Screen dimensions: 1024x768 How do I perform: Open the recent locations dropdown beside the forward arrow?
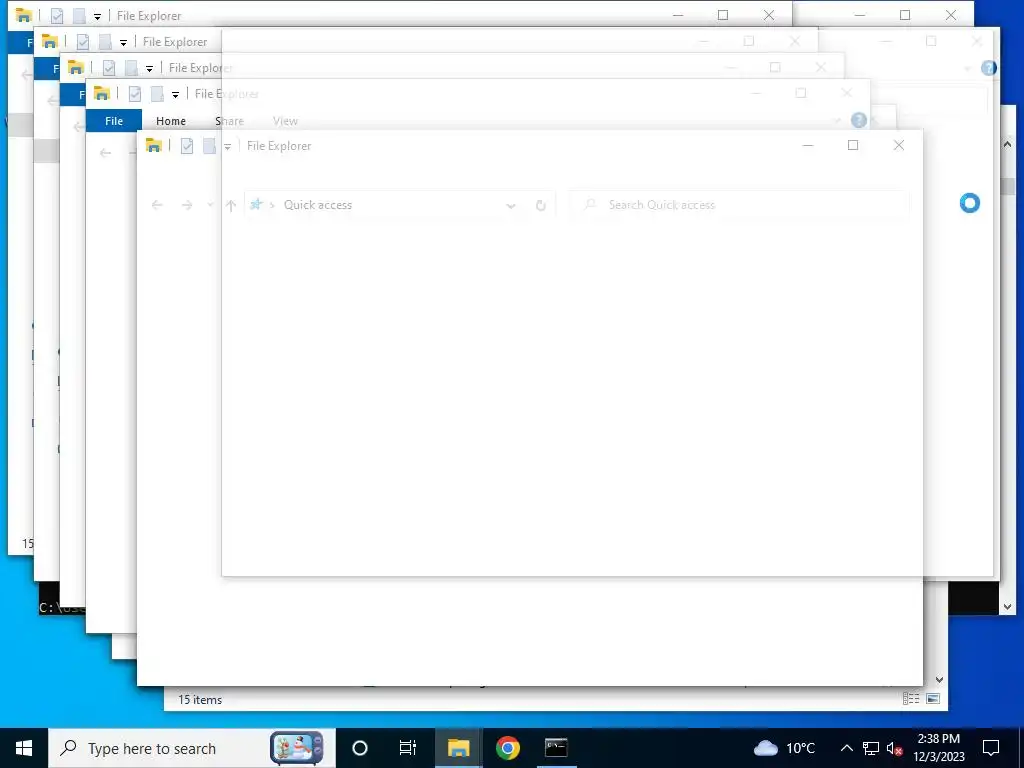(x=210, y=205)
